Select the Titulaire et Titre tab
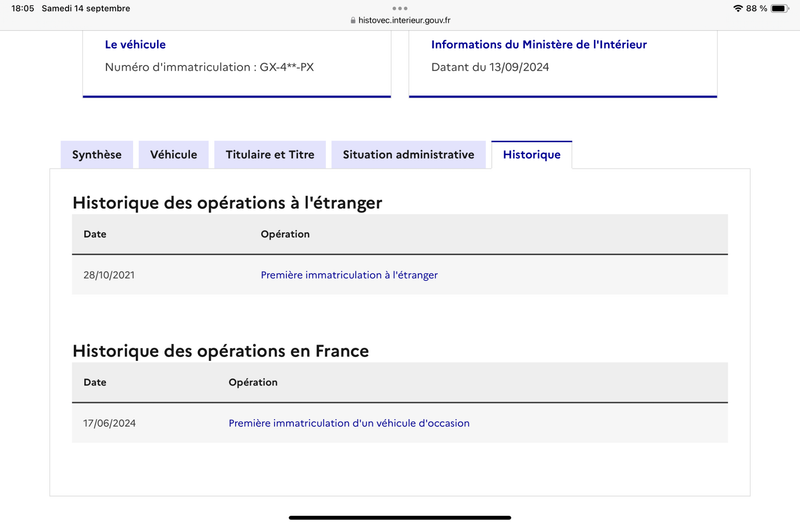This screenshot has width=800, height=525. (x=270, y=155)
